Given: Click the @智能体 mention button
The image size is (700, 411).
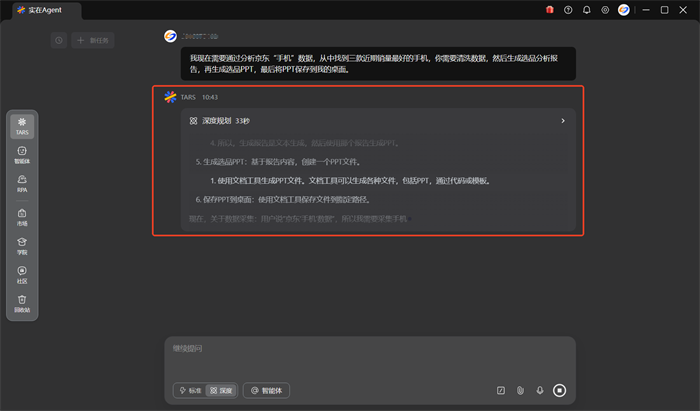Looking at the screenshot, I should [267, 390].
